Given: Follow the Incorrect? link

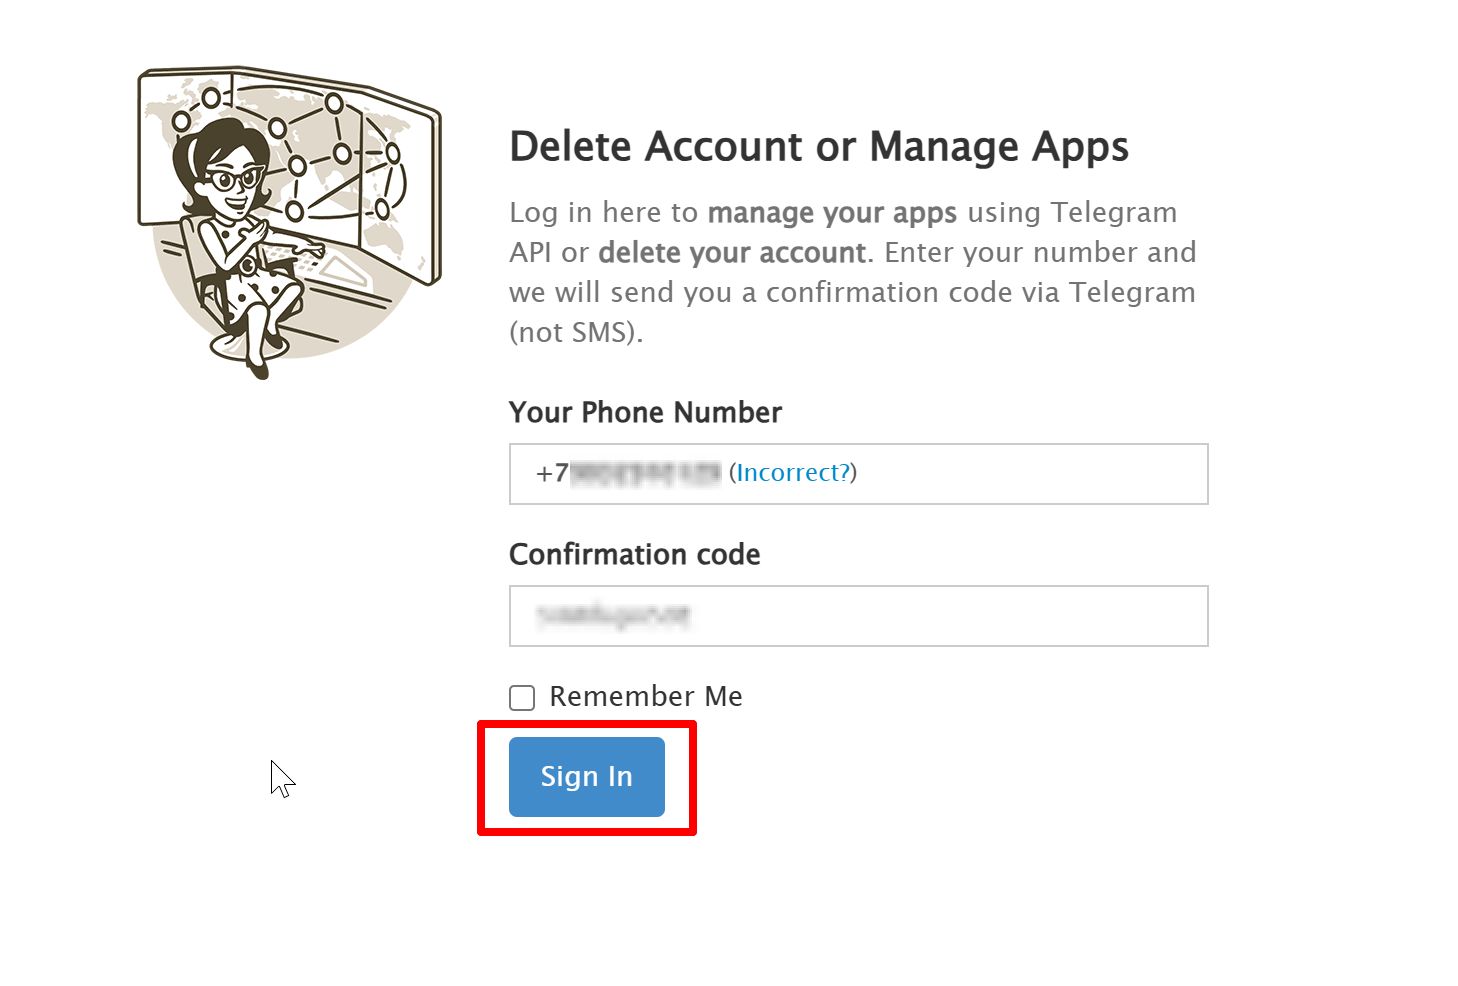Looking at the screenshot, I should [x=792, y=473].
